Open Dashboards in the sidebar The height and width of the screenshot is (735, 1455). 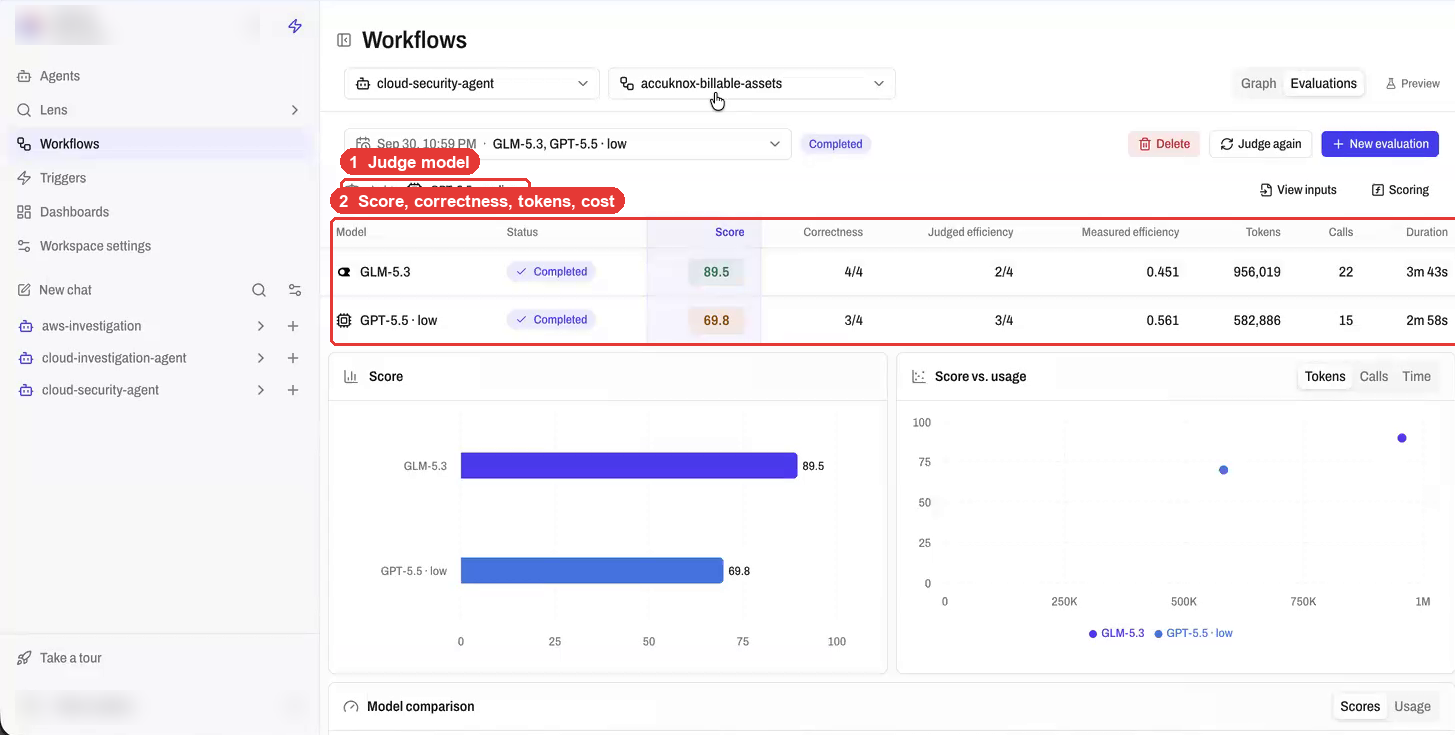click(x=160, y=212)
